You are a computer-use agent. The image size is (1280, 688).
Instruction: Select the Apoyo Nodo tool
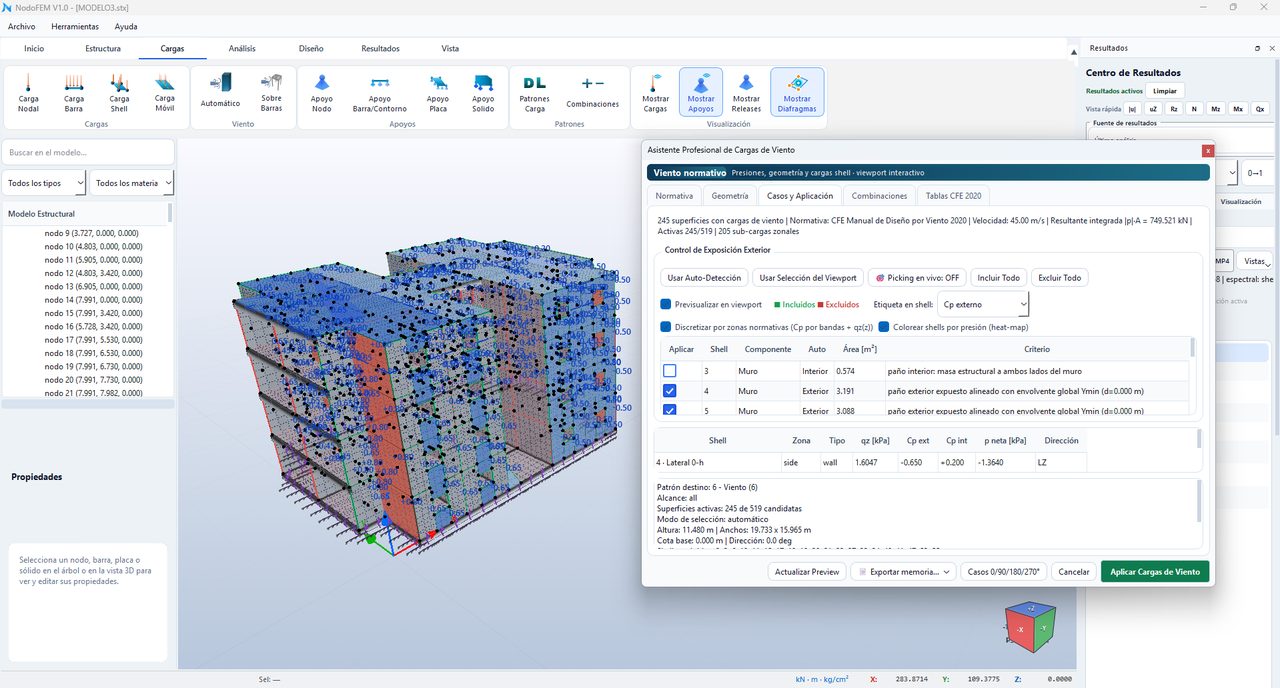pos(322,92)
